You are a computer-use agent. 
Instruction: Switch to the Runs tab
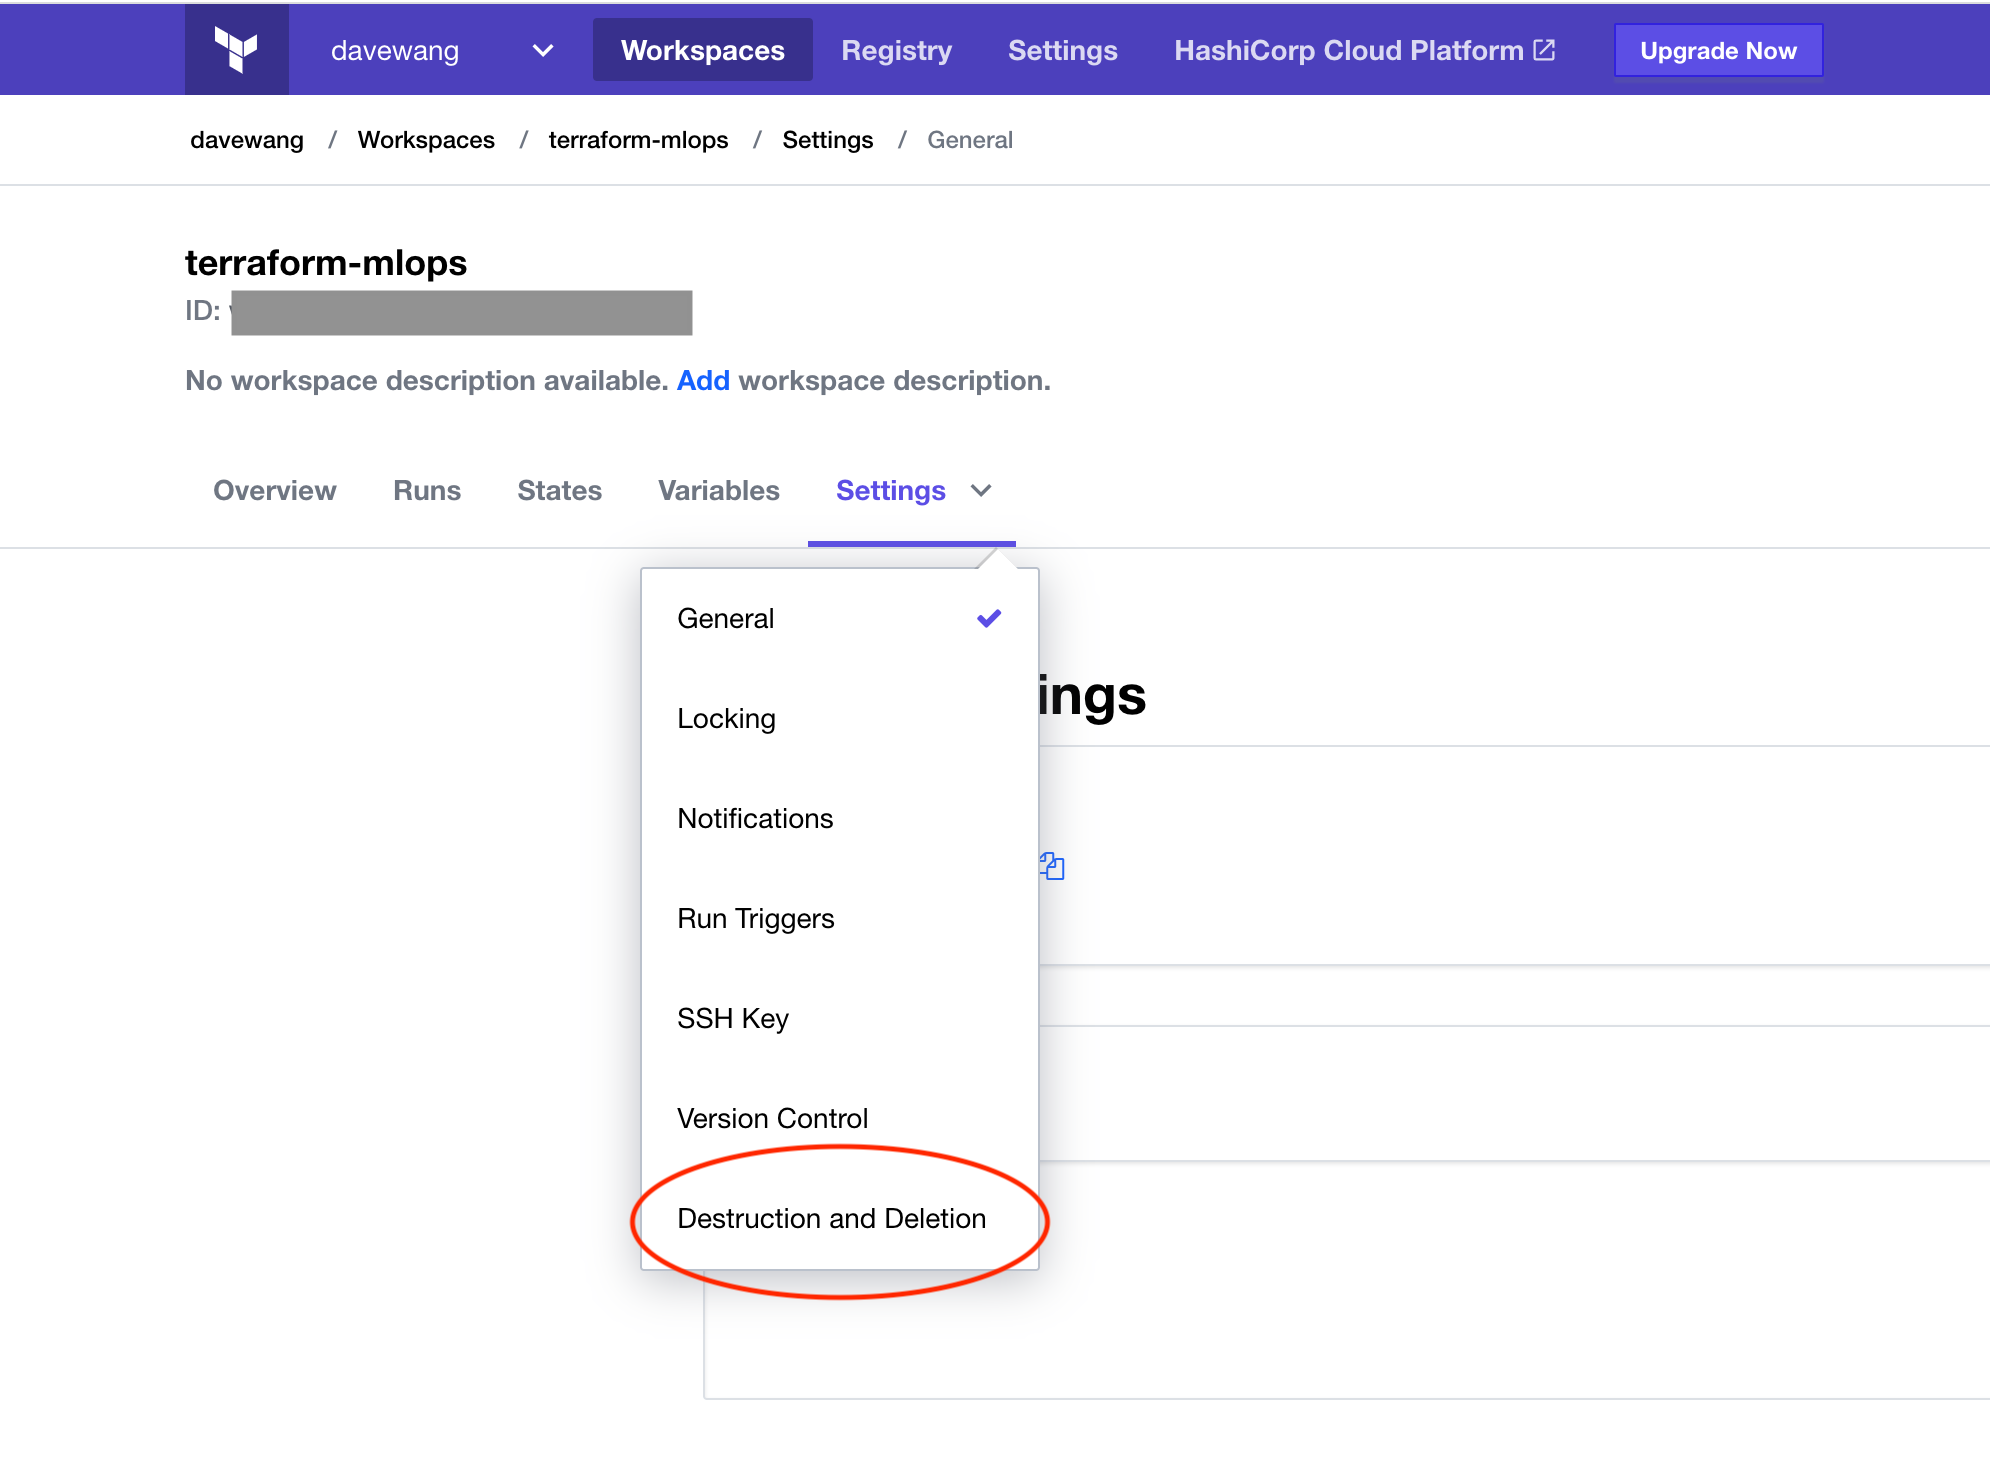(427, 490)
